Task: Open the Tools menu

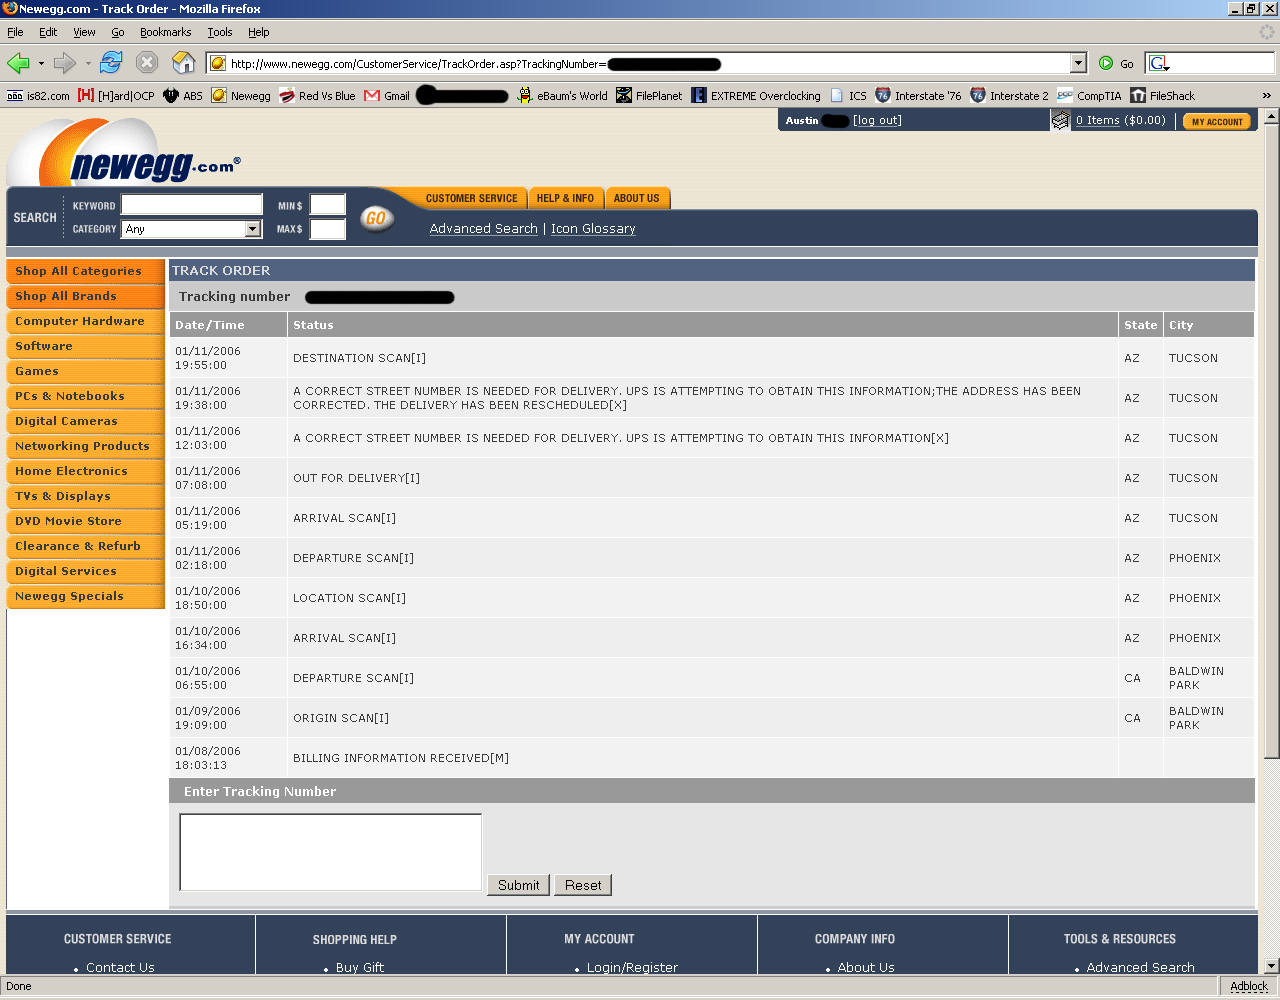Action: (220, 32)
